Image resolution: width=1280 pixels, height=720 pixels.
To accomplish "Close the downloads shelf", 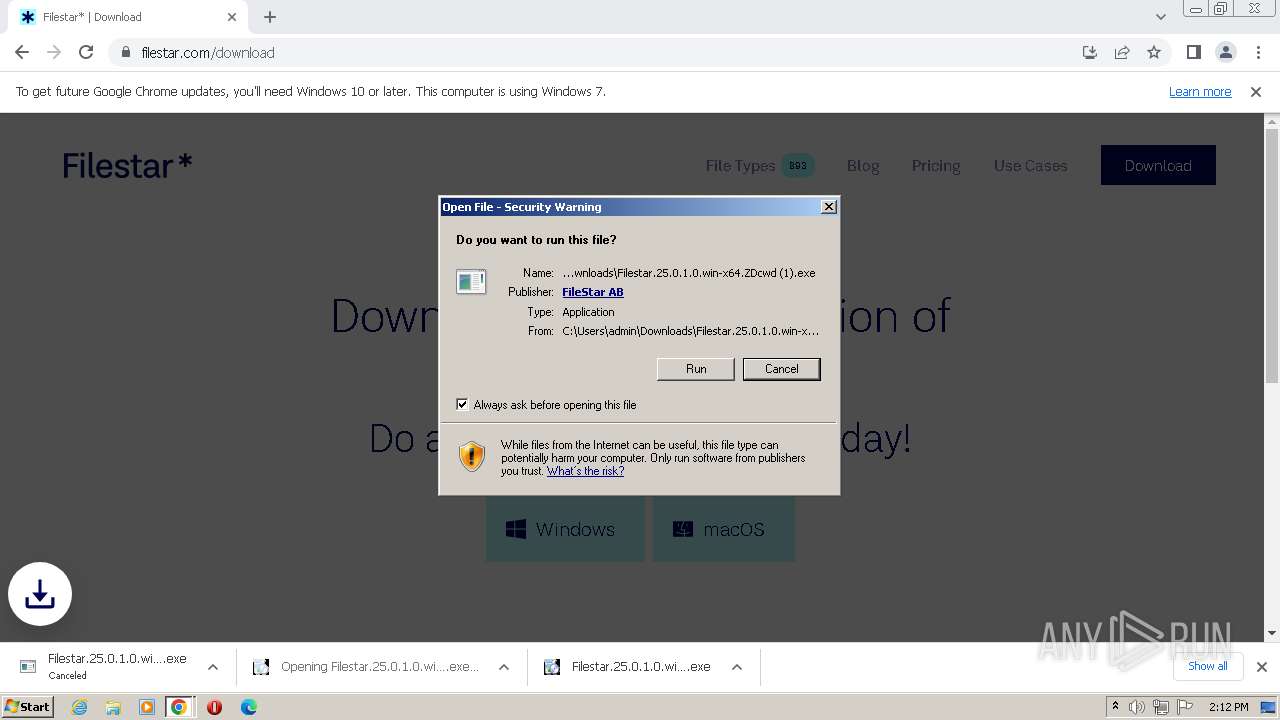I will coord(1262,667).
